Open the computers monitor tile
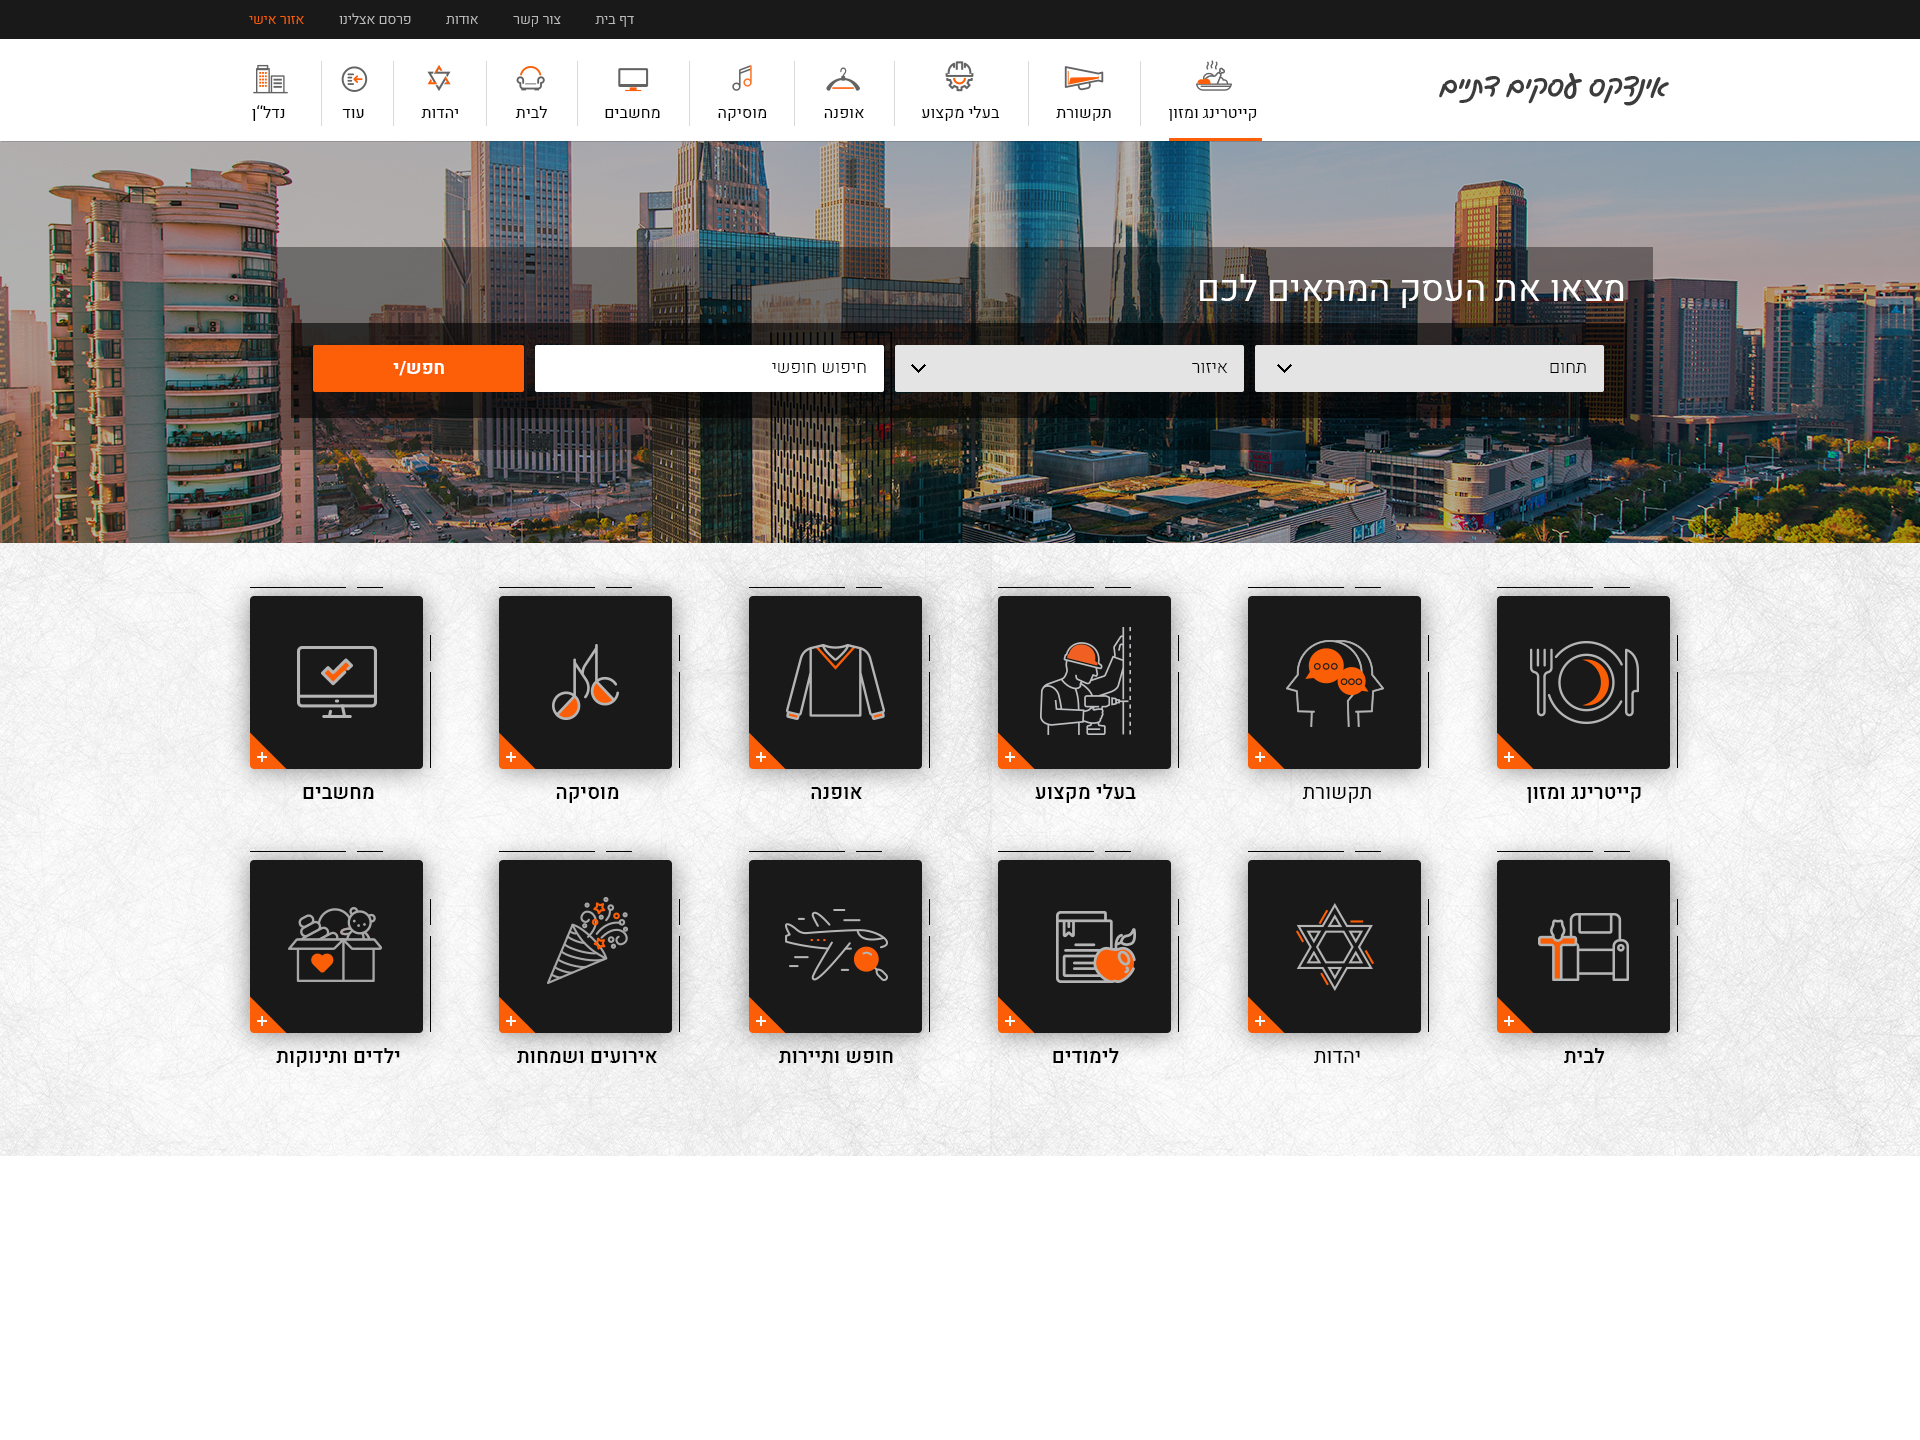Viewport: 1920px width, 1440px height. click(336, 683)
